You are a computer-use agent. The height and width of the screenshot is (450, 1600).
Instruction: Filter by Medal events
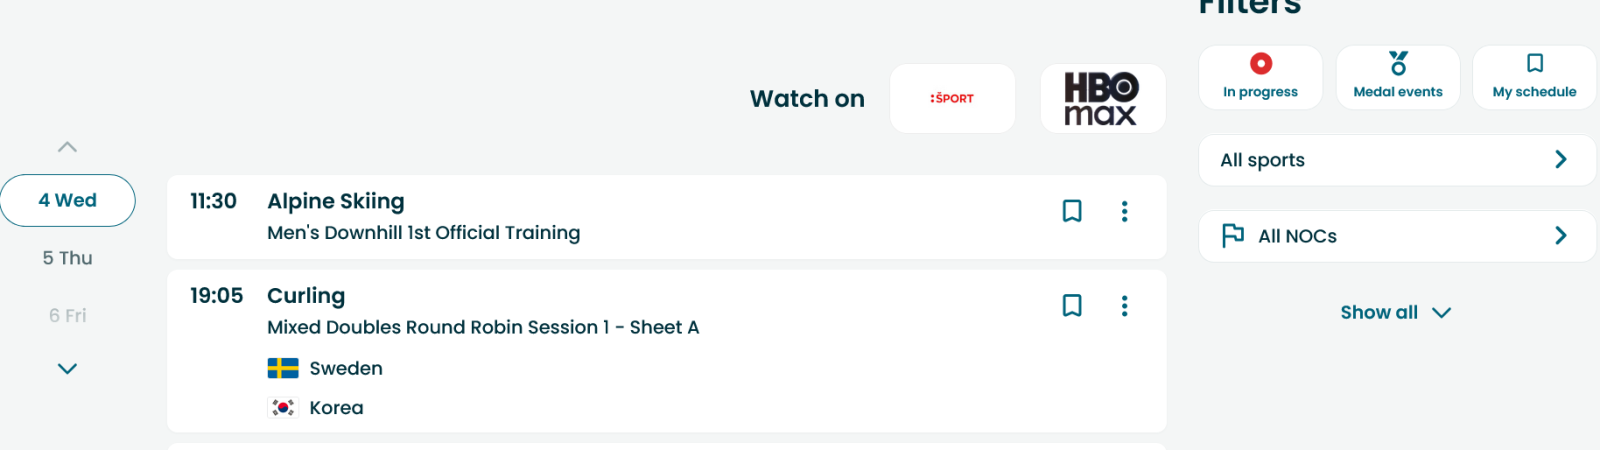1398,77
